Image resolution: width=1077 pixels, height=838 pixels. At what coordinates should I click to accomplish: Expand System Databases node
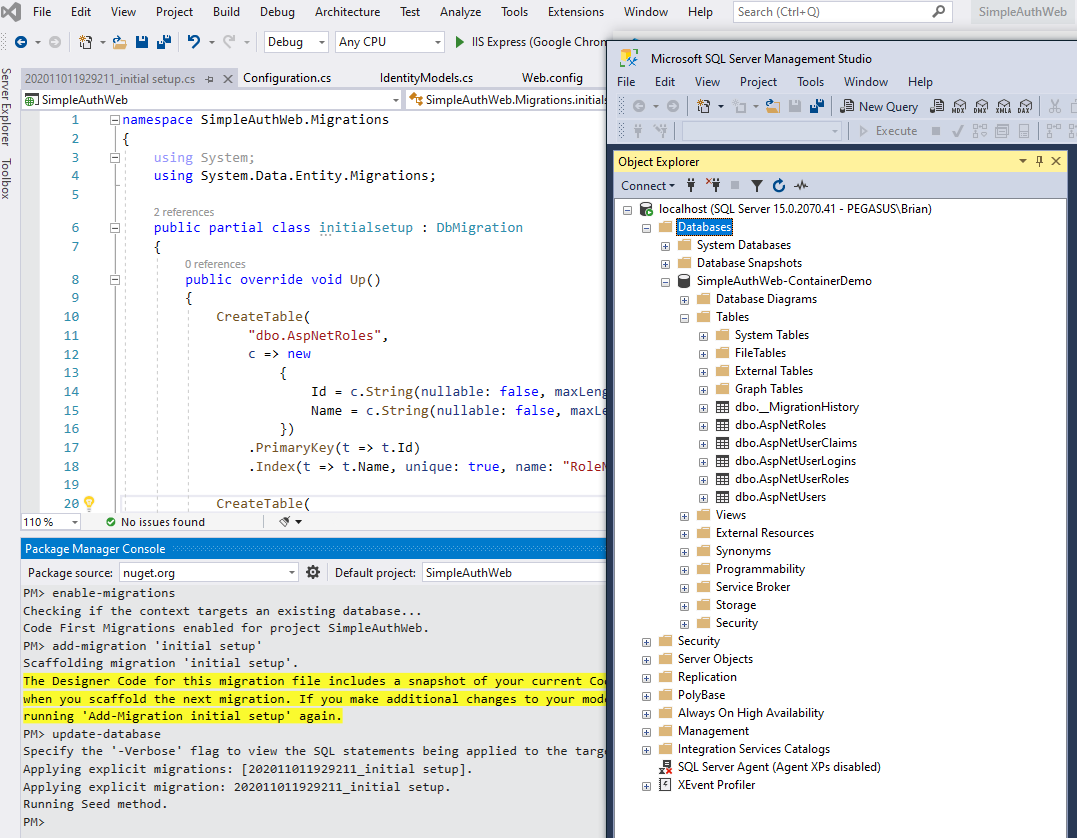click(x=665, y=246)
